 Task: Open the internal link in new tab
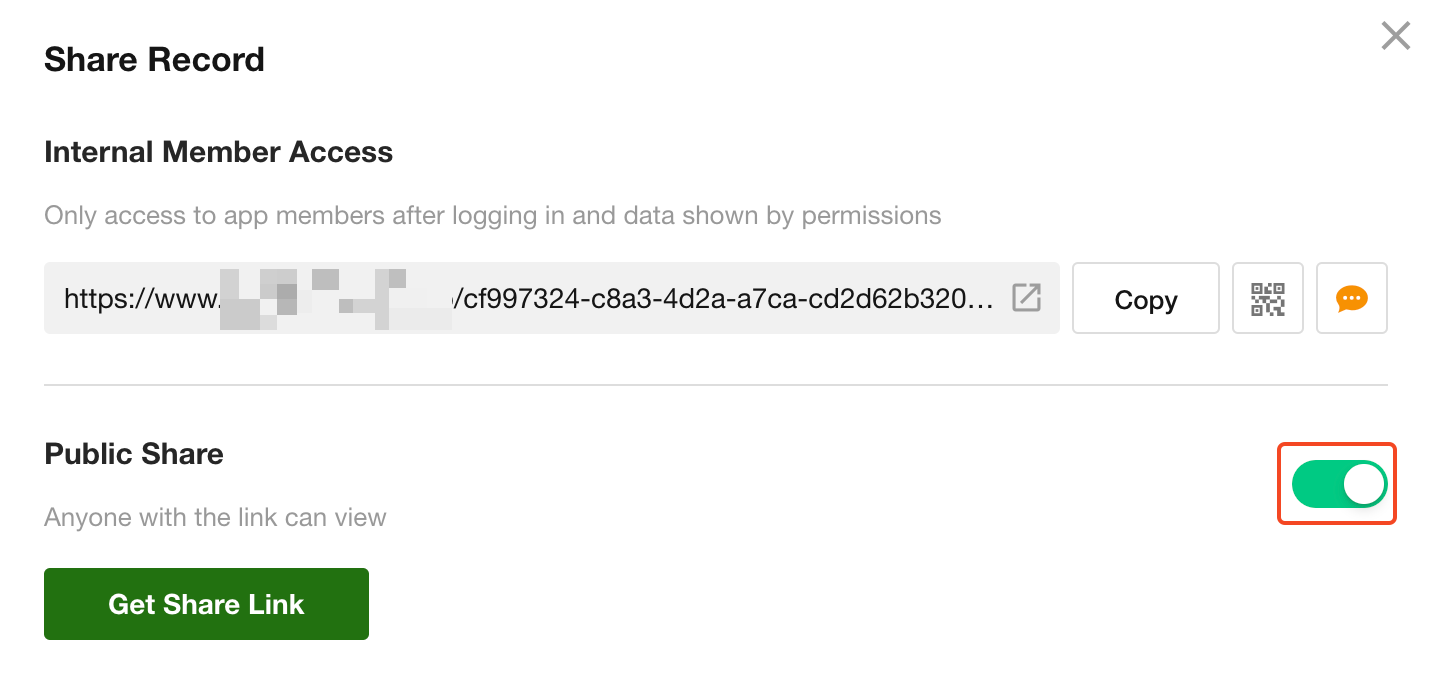click(1027, 298)
